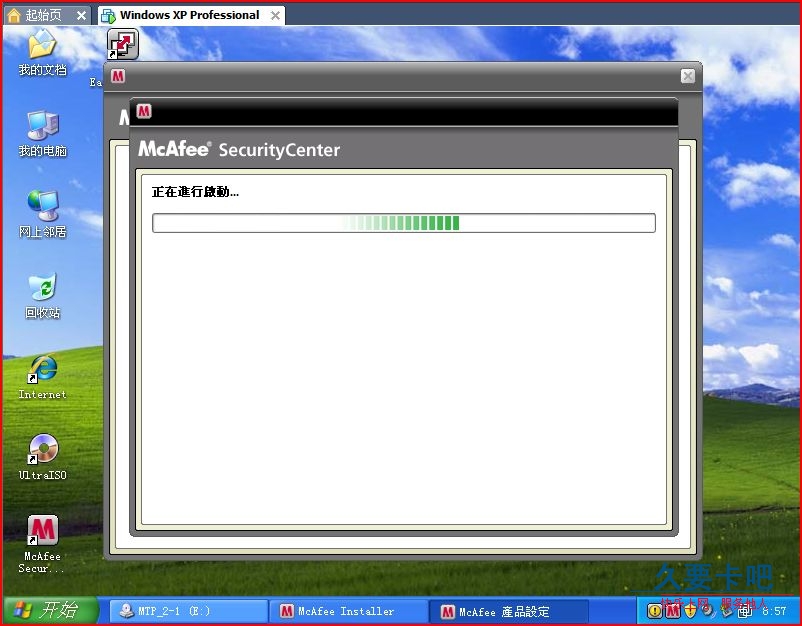Open the 开始 Start menu
Screen dimensions: 802x626
[50, 610]
